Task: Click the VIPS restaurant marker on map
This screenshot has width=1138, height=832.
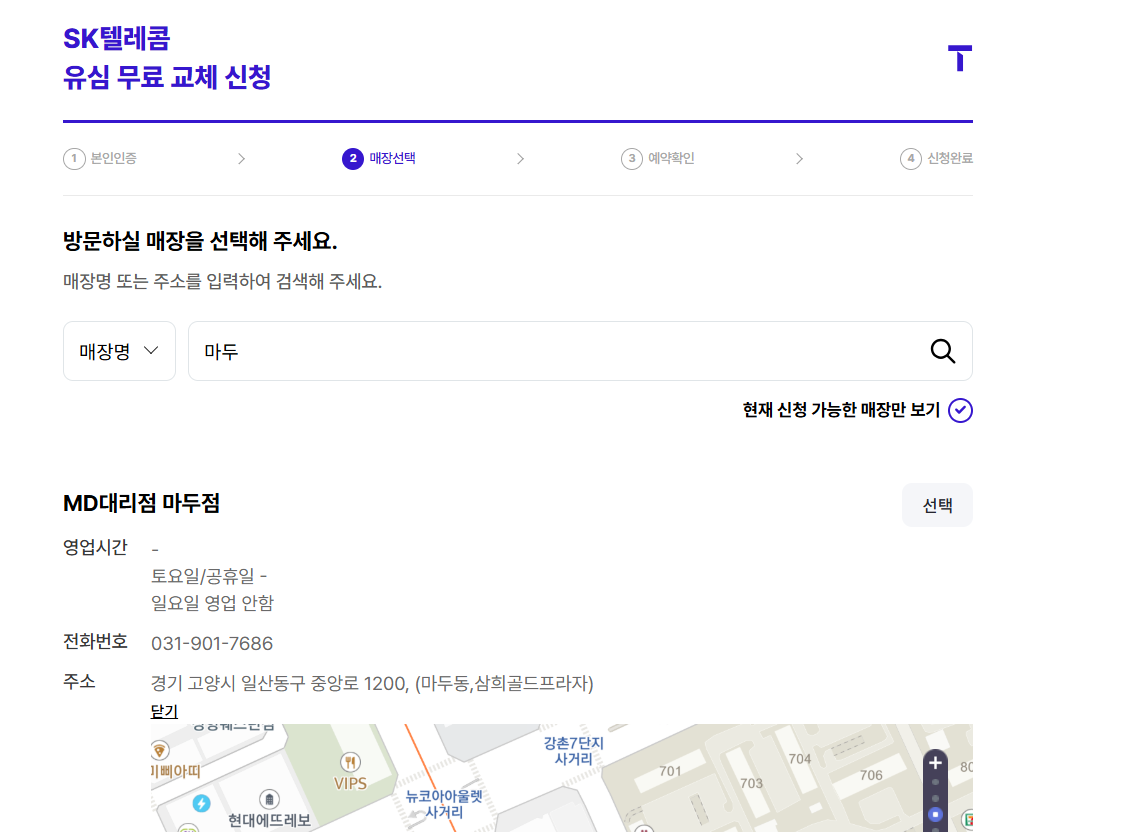Action: pyautogui.click(x=350, y=762)
